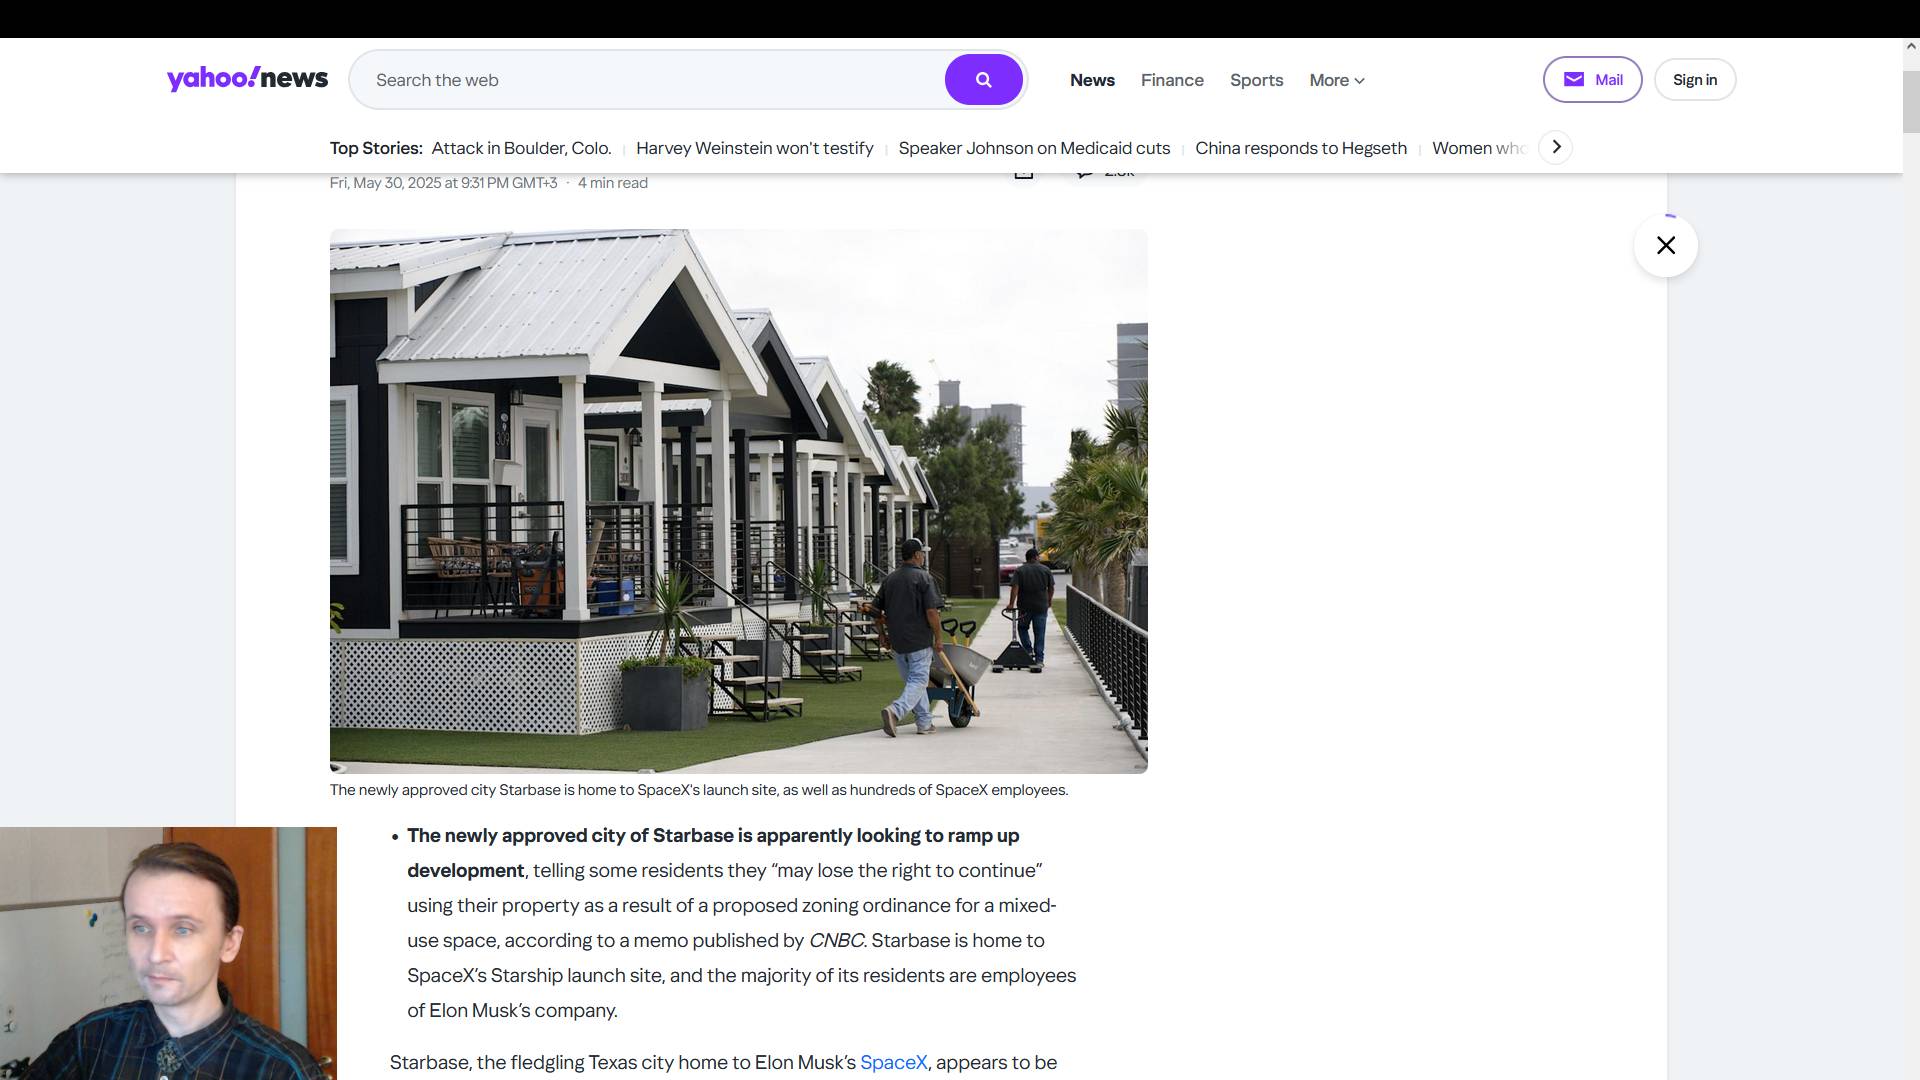Switch to the Sports section
Screen dimensions: 1920x1080
[1256, 80]
